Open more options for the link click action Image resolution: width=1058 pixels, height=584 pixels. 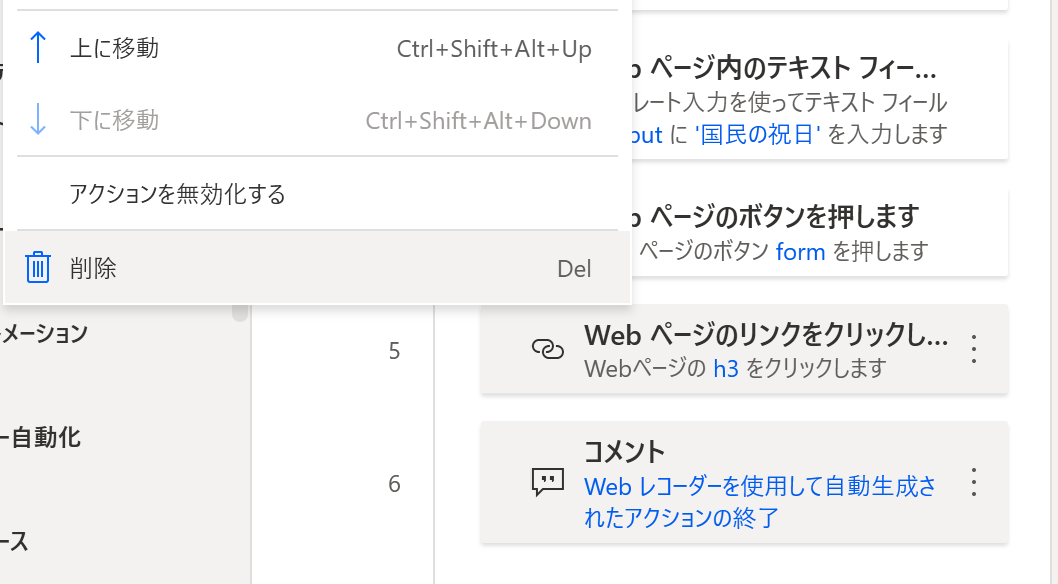click(974, 349)
